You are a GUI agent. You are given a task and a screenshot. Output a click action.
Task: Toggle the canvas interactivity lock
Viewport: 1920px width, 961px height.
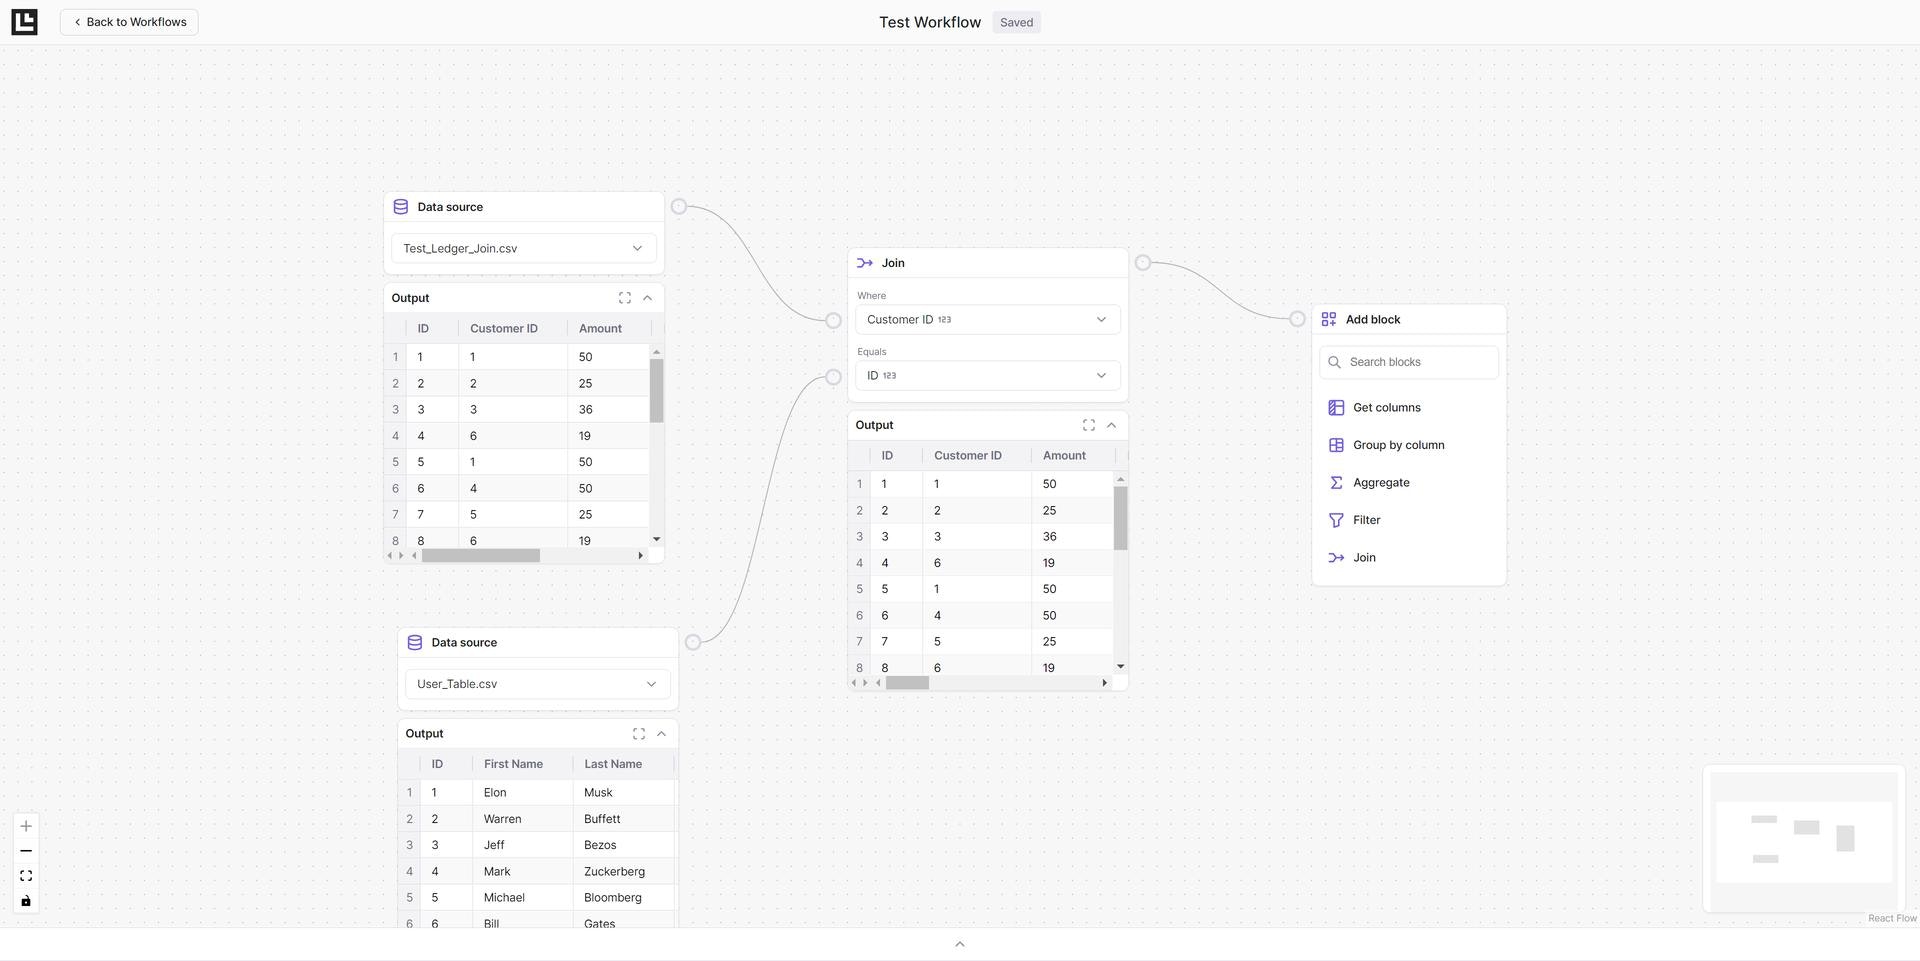(x=26, y=901)
